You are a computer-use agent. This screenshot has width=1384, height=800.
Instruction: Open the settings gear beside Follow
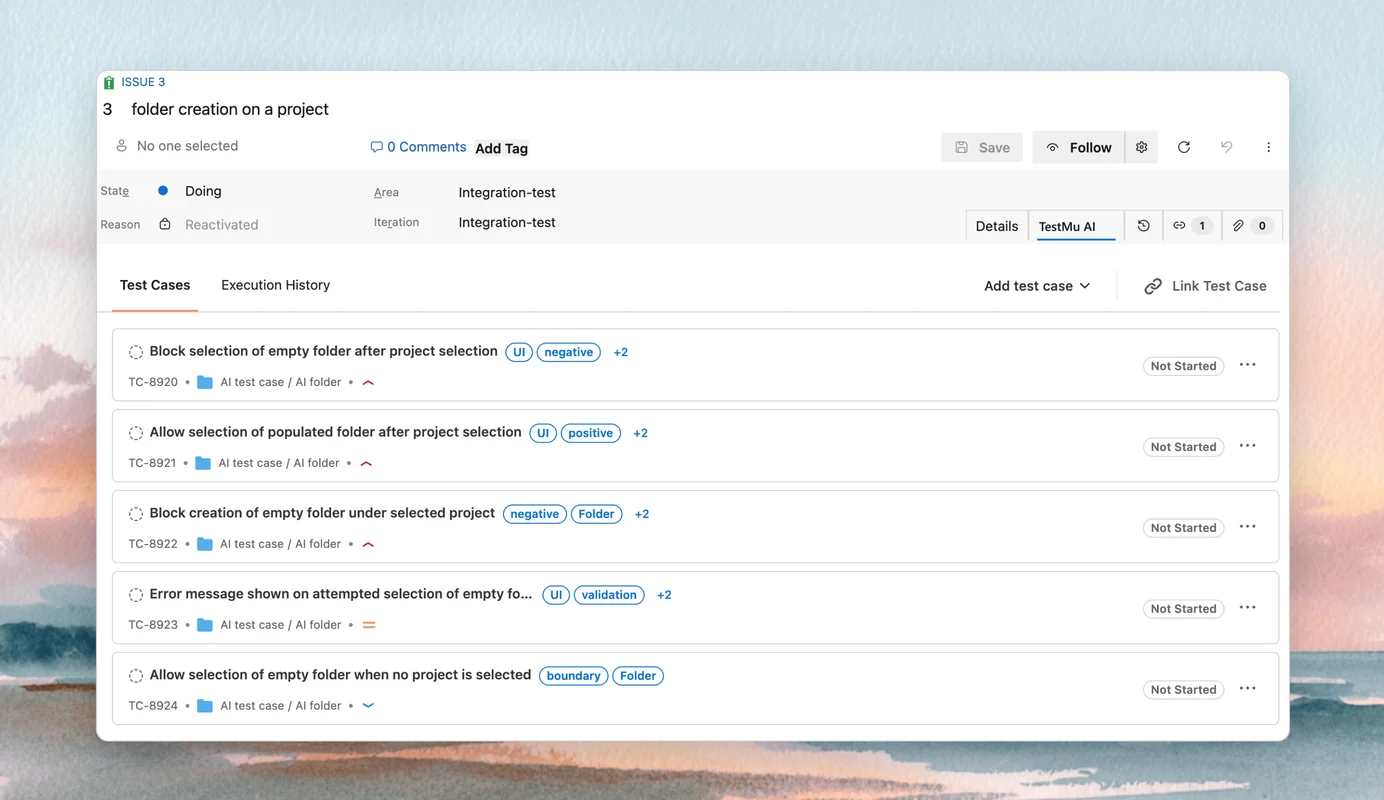pyautogui.click(x=1141, y=147)
